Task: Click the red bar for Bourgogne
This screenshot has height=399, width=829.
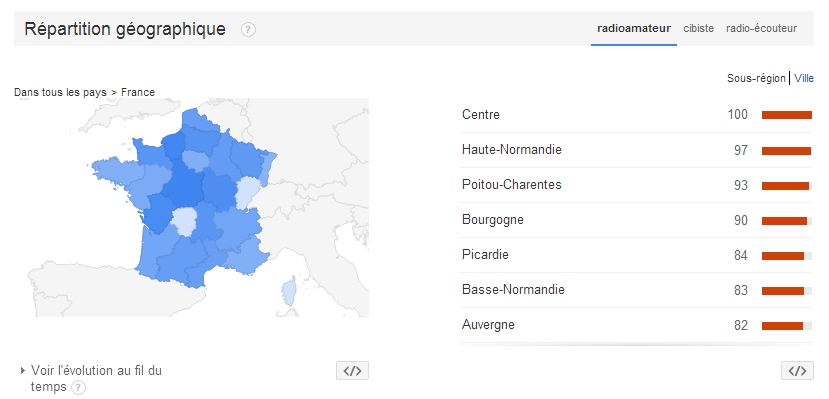Action: pos(784,221)
